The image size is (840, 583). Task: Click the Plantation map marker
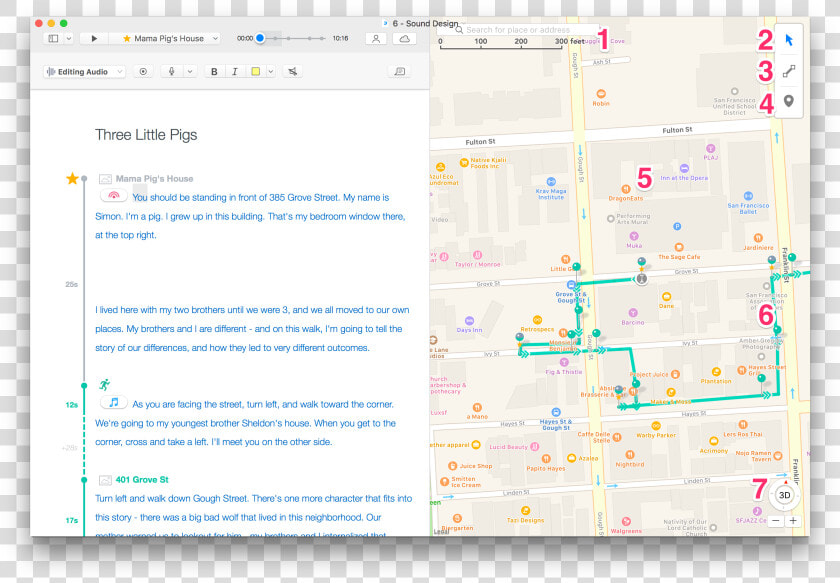click(716, 372)
